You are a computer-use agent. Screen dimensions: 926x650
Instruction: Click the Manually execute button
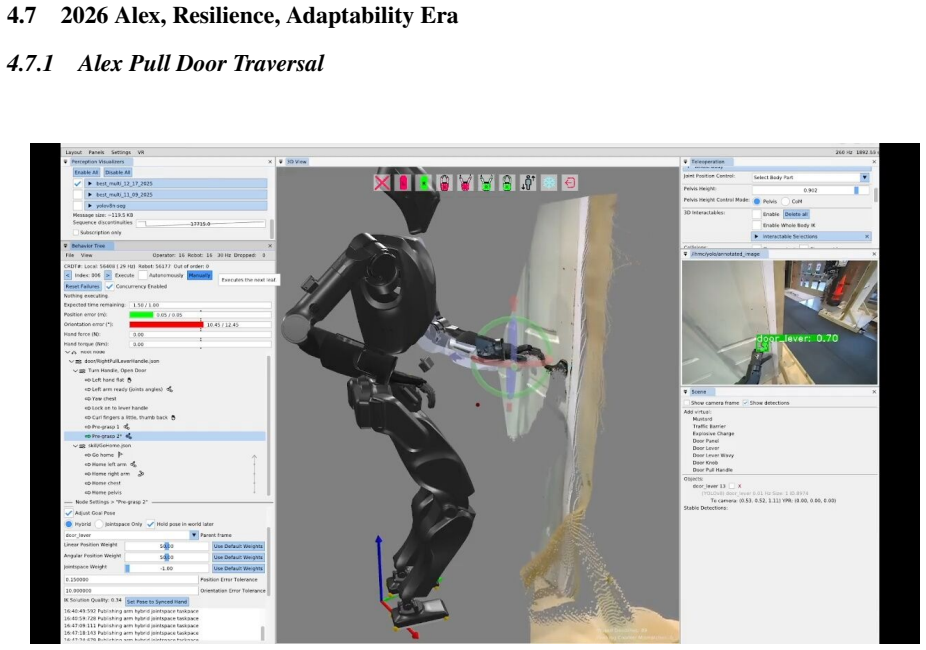click(200, 275)
